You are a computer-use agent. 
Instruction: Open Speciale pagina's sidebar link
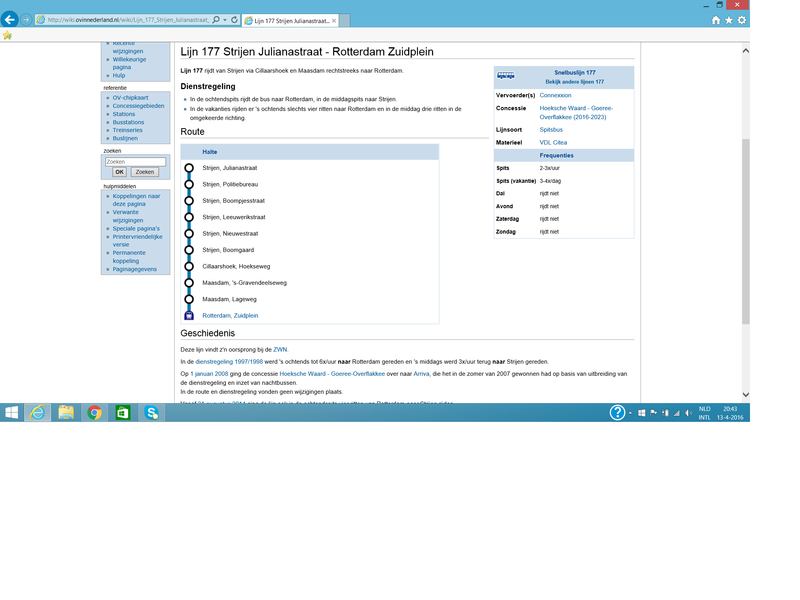pos(136,229)
